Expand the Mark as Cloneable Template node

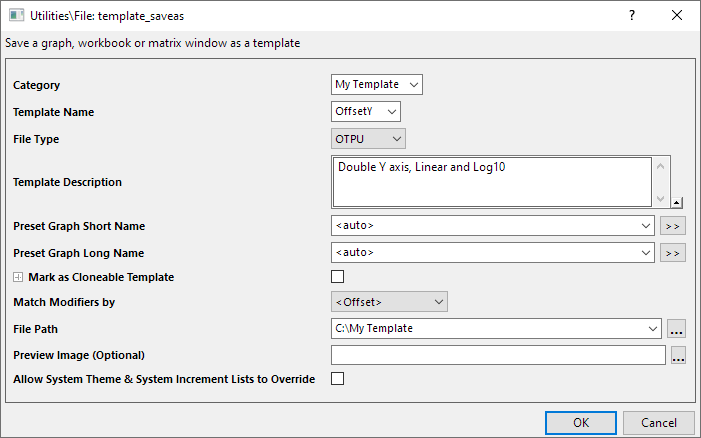pyautogui.click(x=18, y=277)
